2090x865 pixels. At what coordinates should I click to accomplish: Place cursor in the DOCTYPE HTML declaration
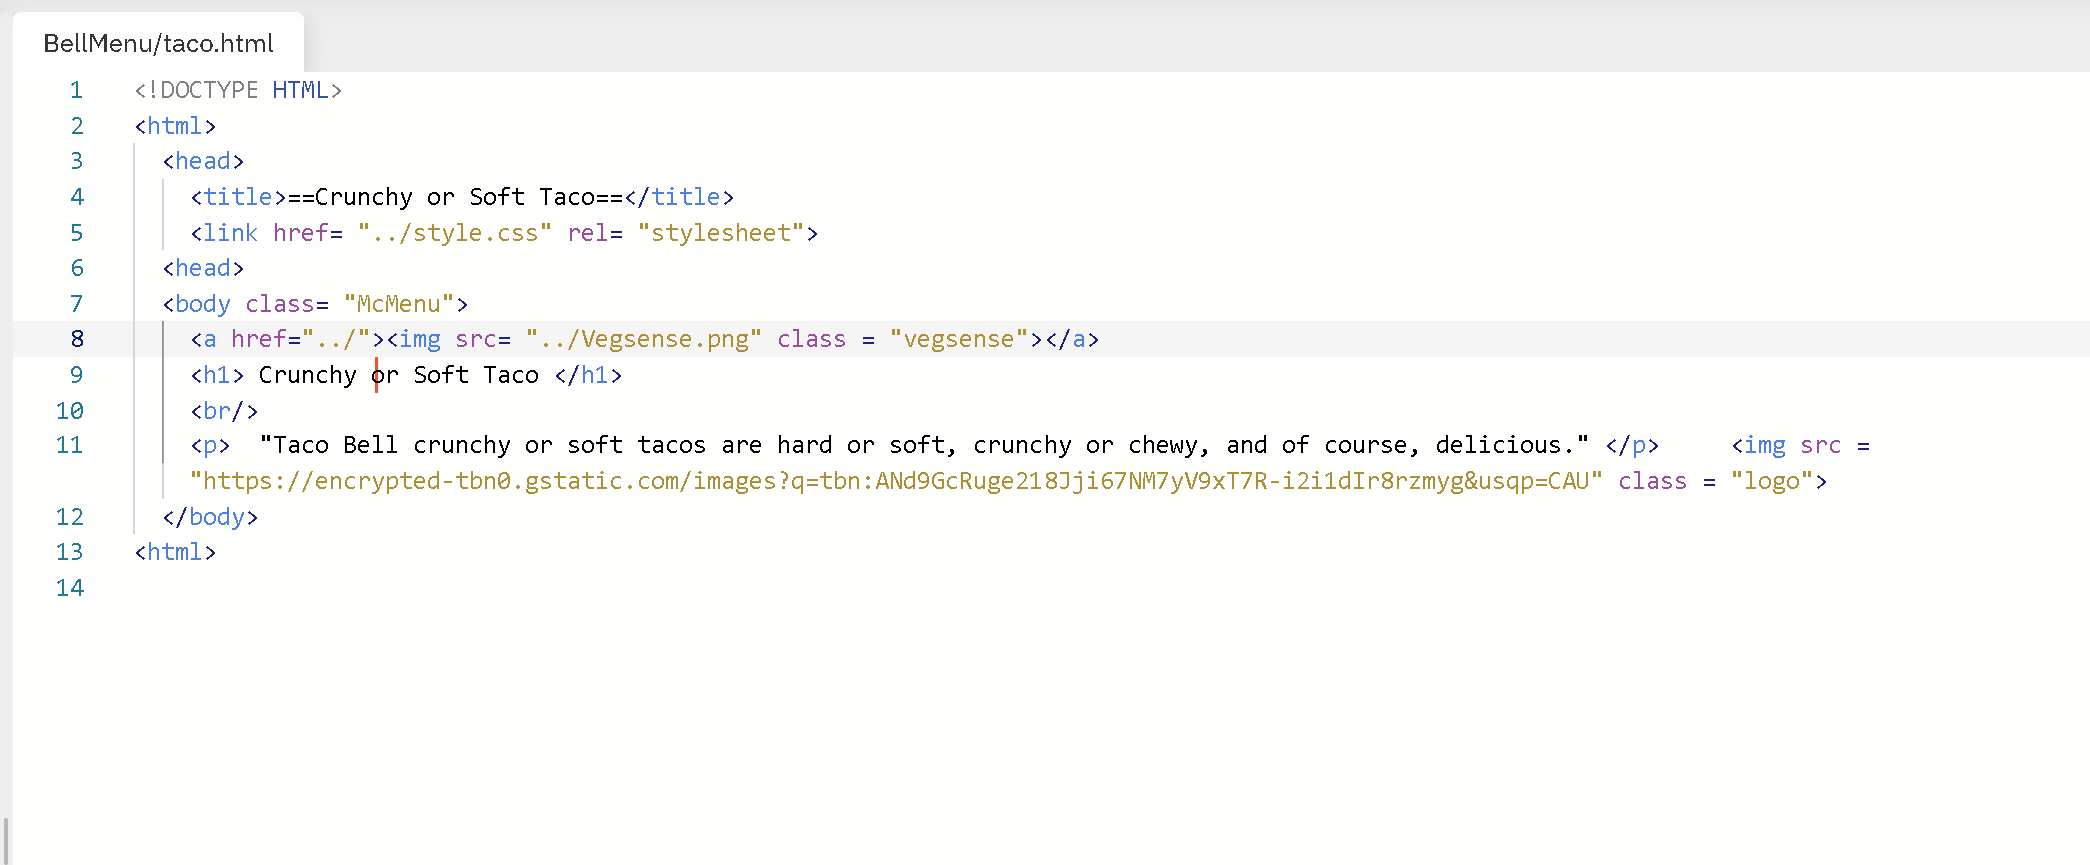(x=238, y=90)
